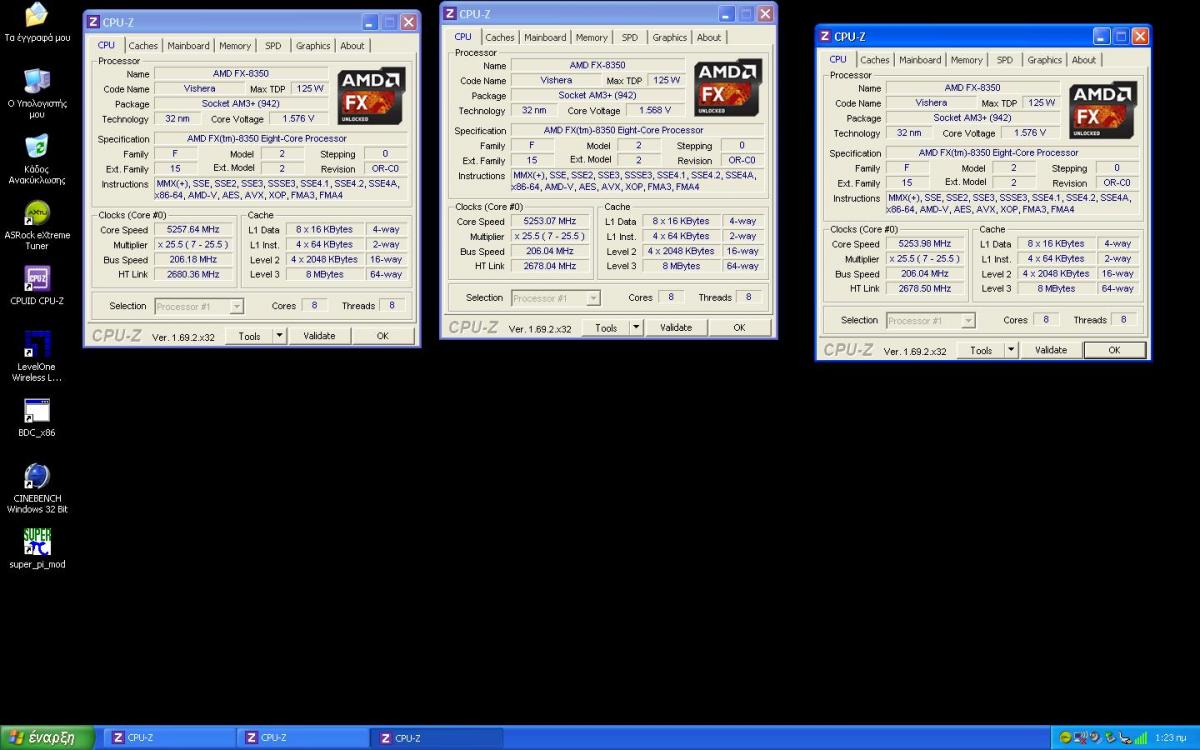The width and height of the screenshot is (1200, 750).
Task: Open Graphics tab in middle CPU-Z window
Action: pos(669,37)
